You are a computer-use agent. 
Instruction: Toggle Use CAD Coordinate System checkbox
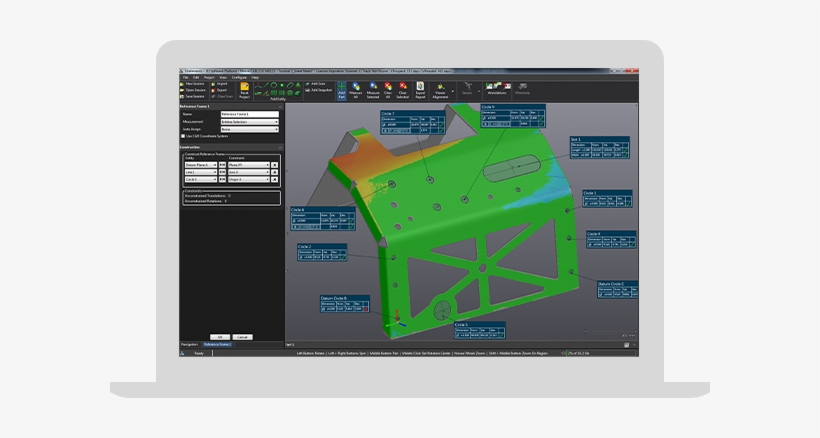pos(183,136)
